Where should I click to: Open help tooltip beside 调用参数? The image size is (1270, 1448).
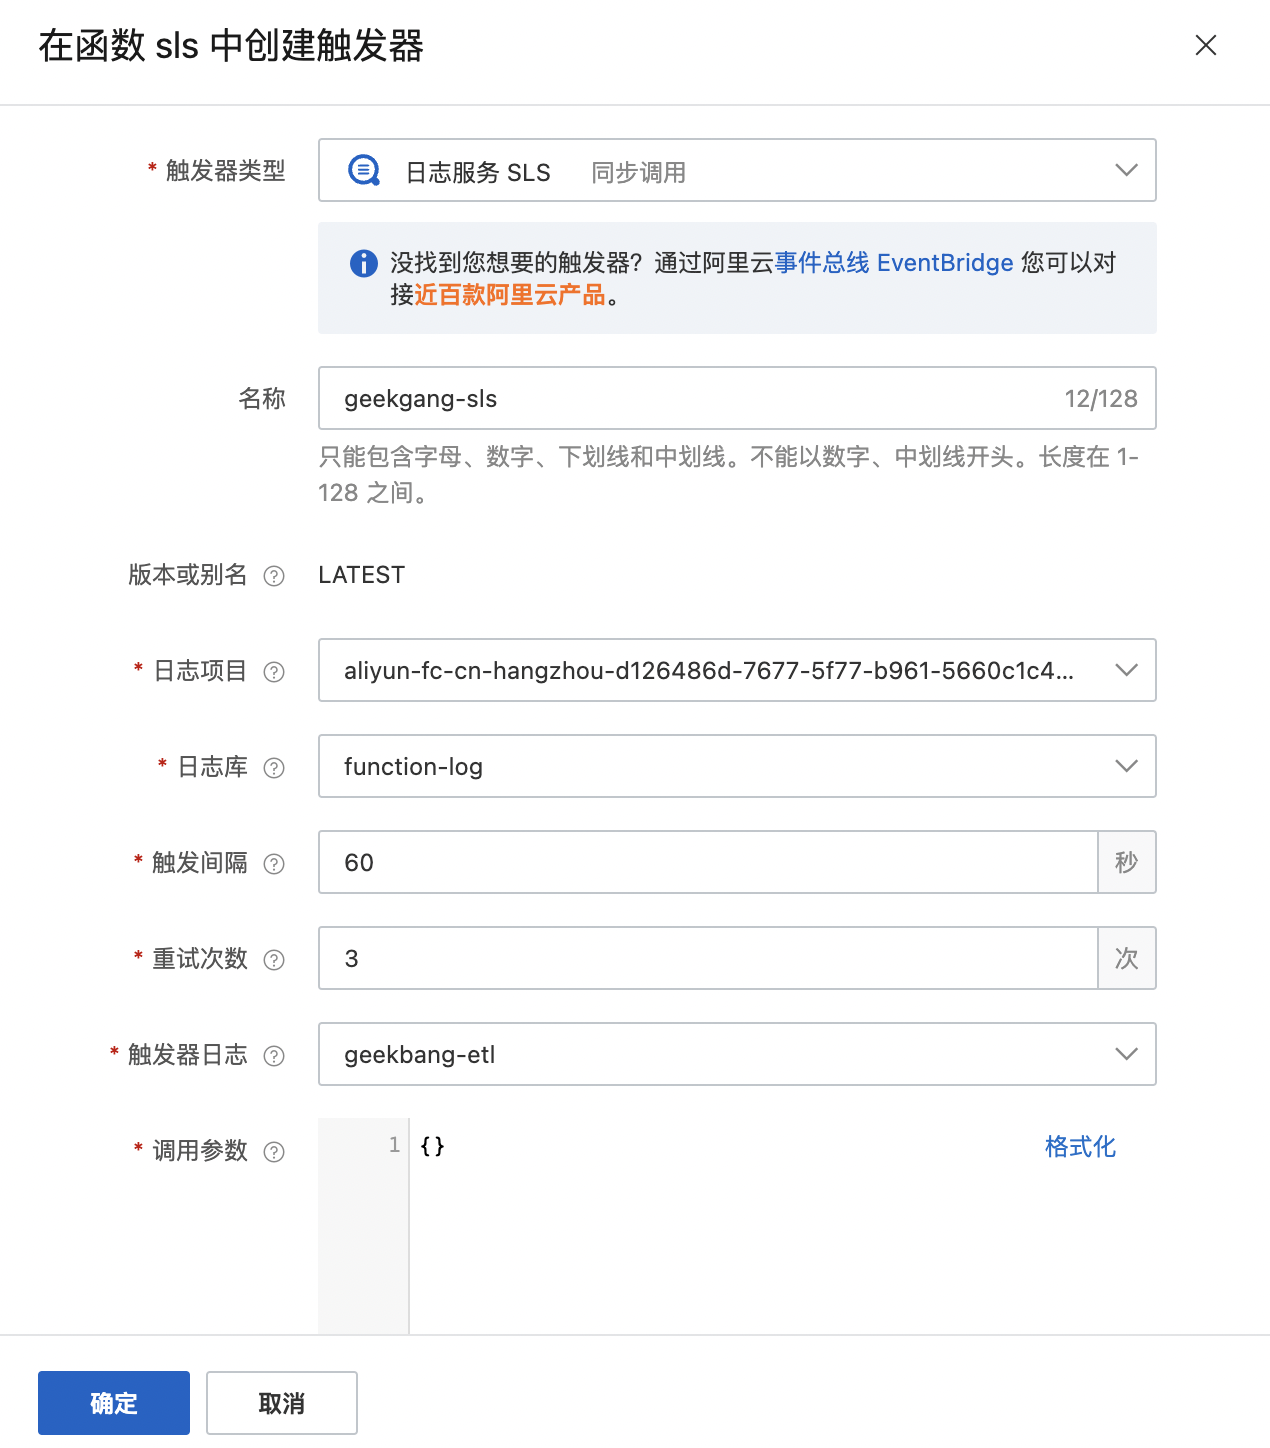coord(274,1152)
